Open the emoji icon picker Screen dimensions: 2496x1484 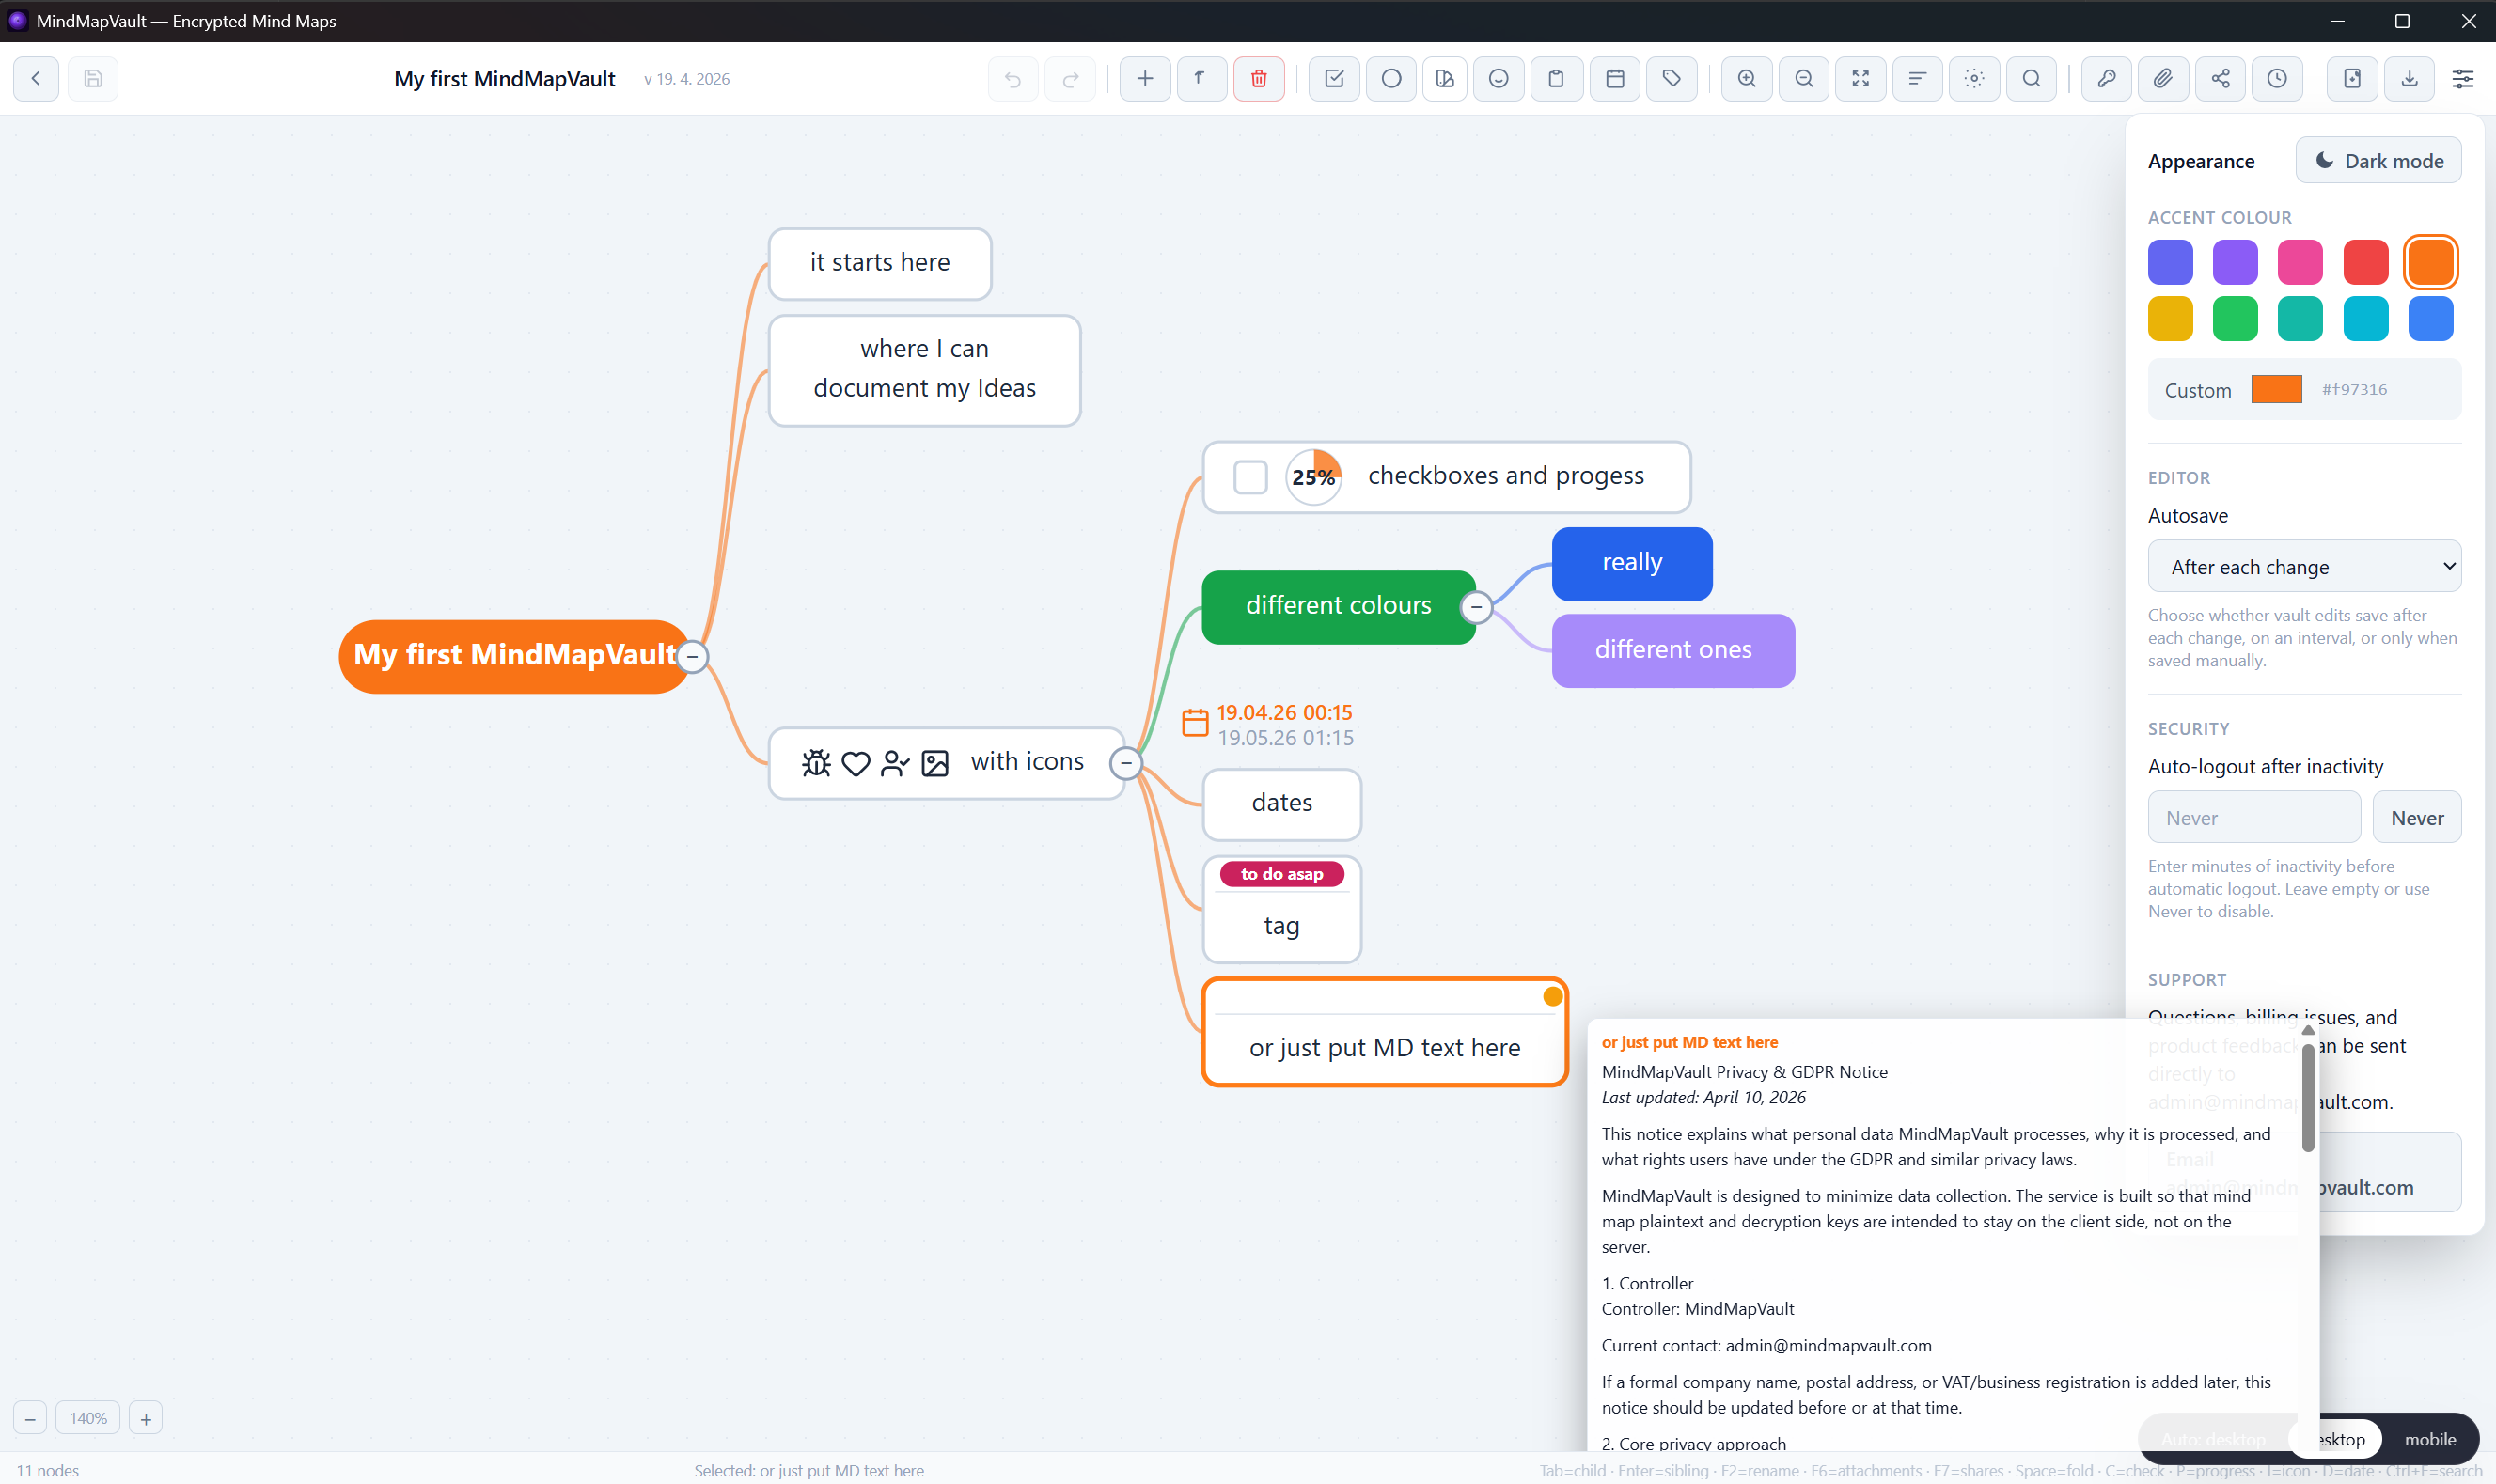coord(1498,78)
